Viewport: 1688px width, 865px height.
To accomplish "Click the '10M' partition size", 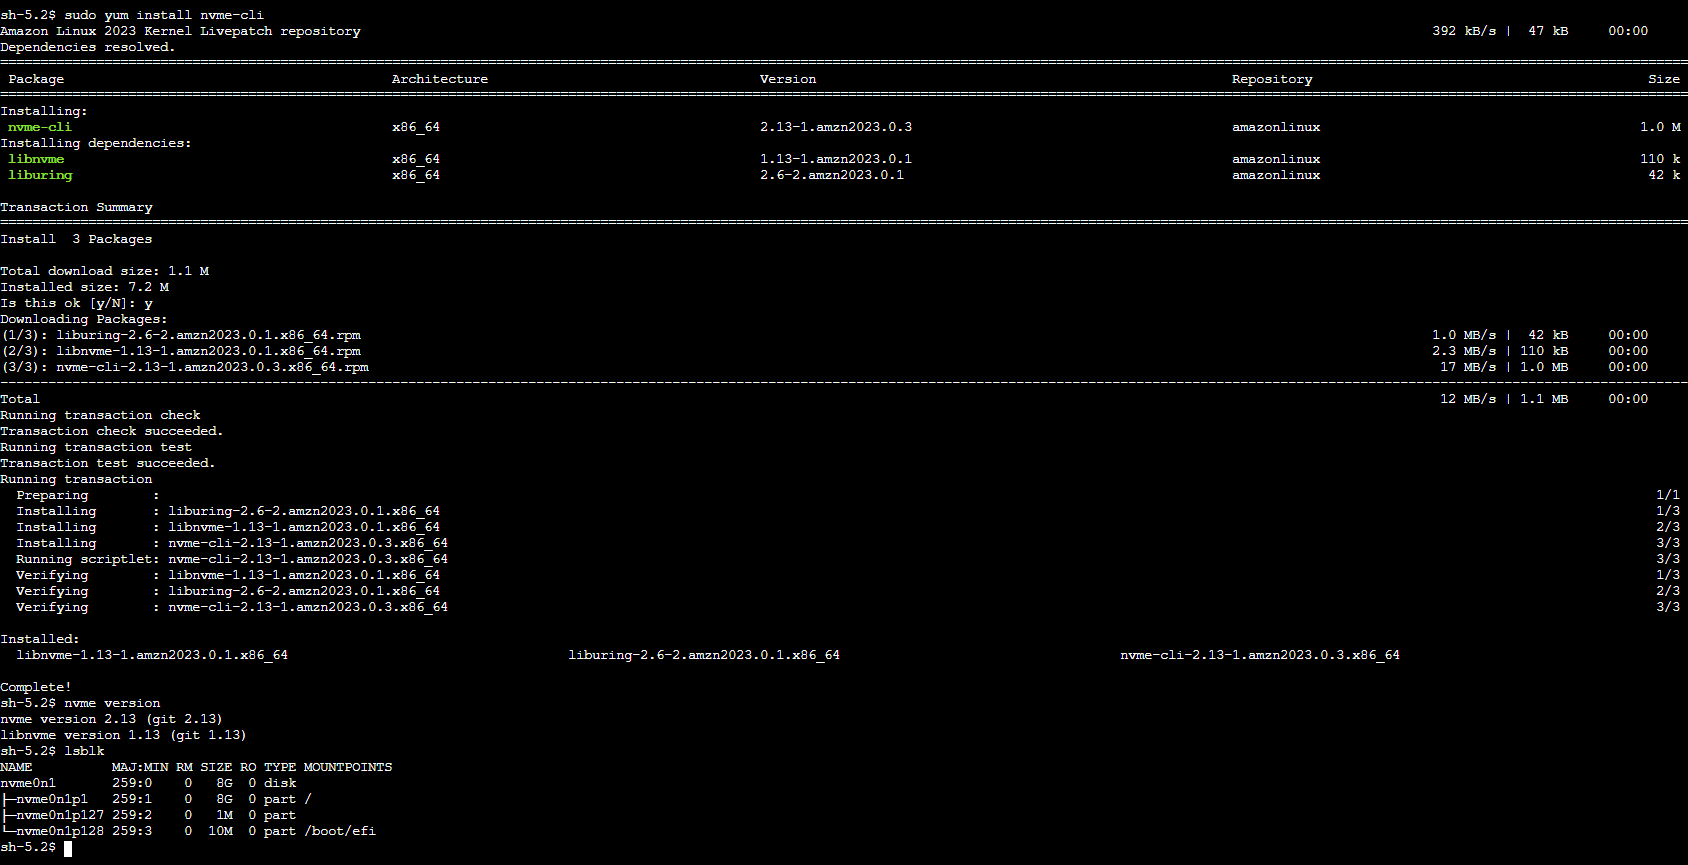I will 220,831.
